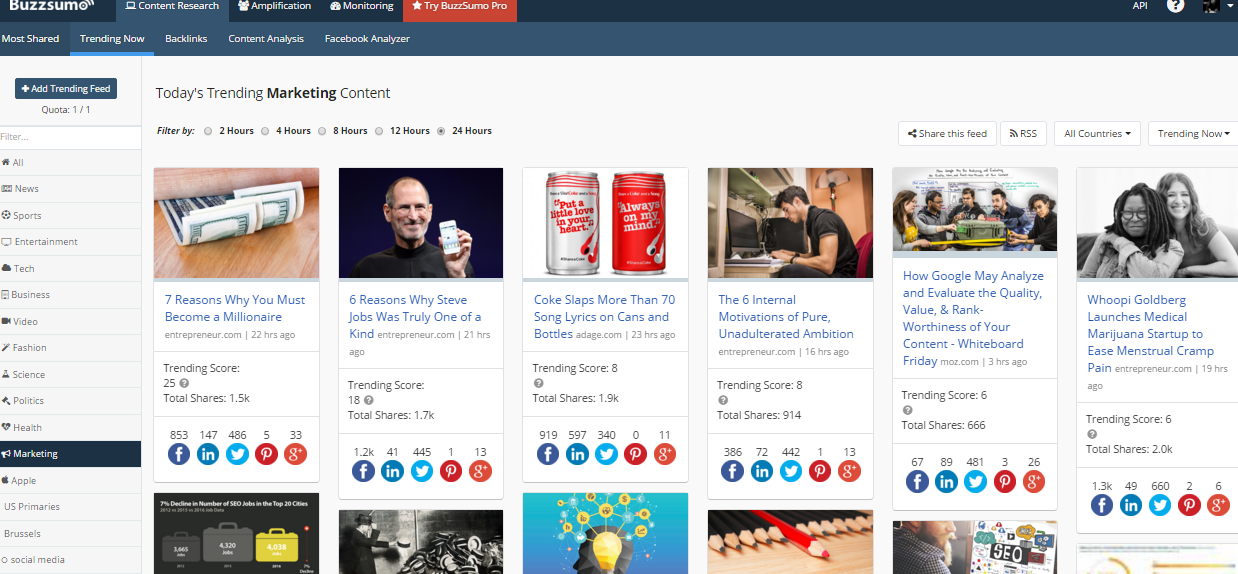
Task: Switch to the Facebook Analyzer tab
Action: 367,38
